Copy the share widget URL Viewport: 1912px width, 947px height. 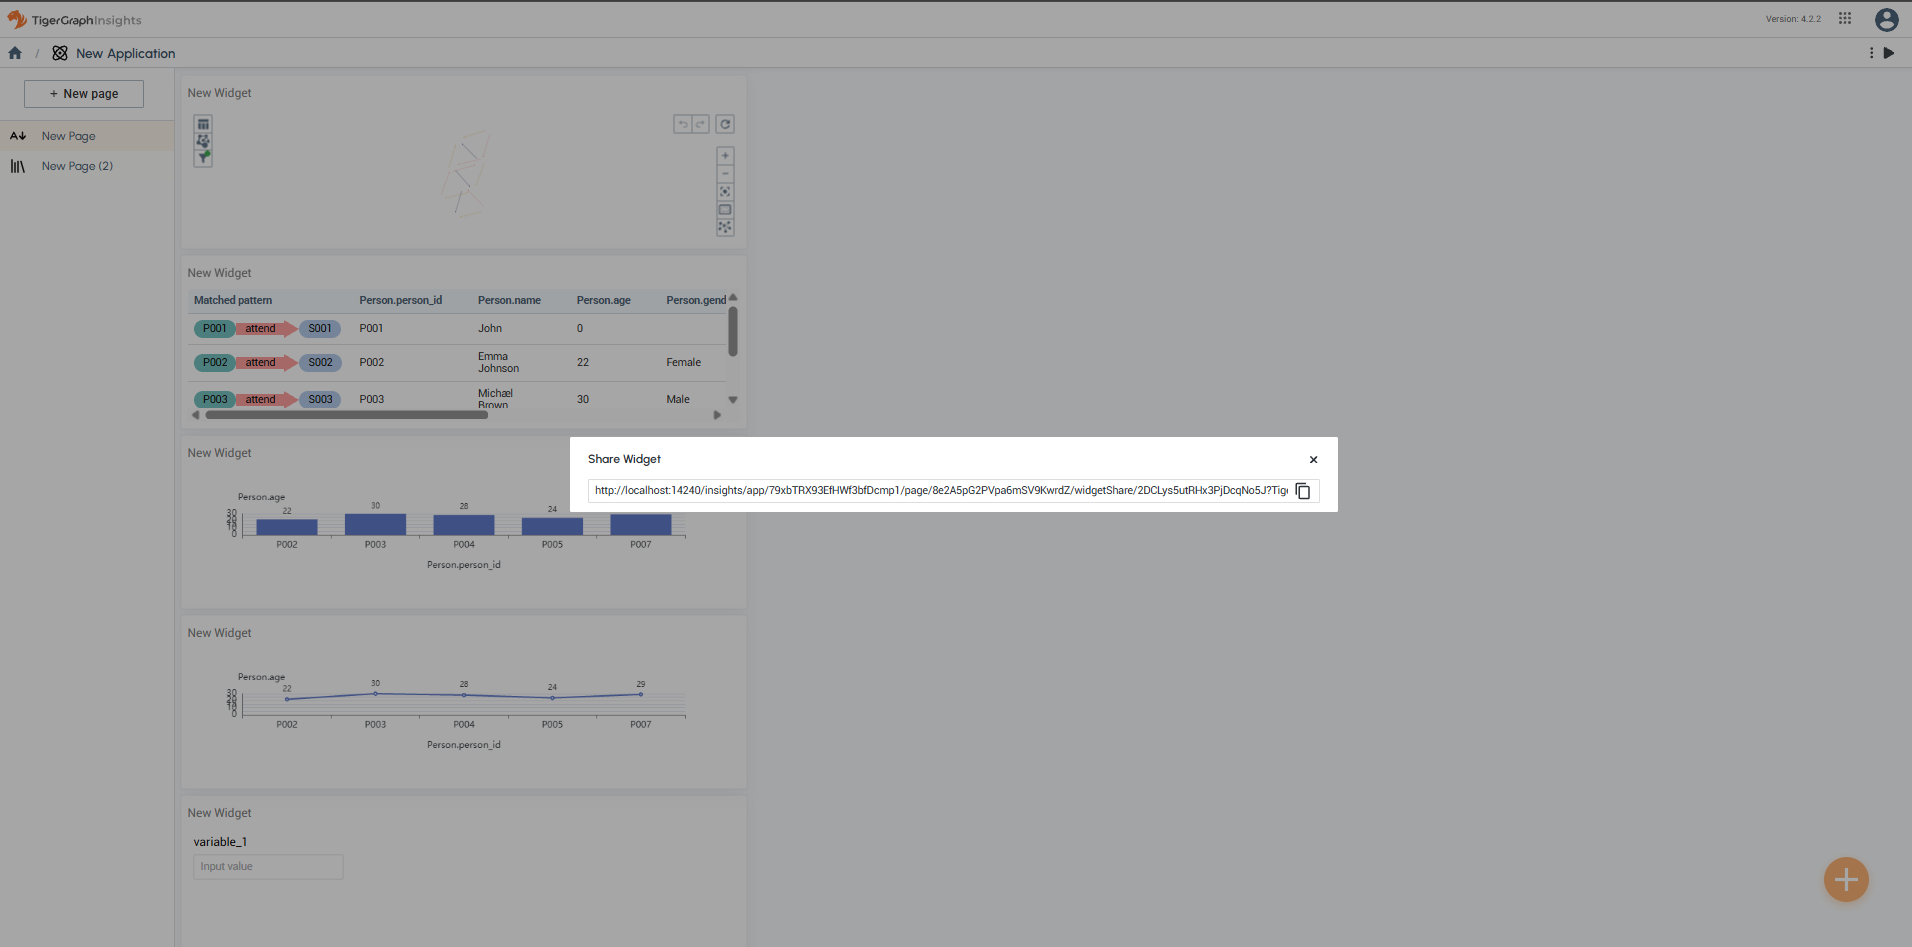point(1303,491)
